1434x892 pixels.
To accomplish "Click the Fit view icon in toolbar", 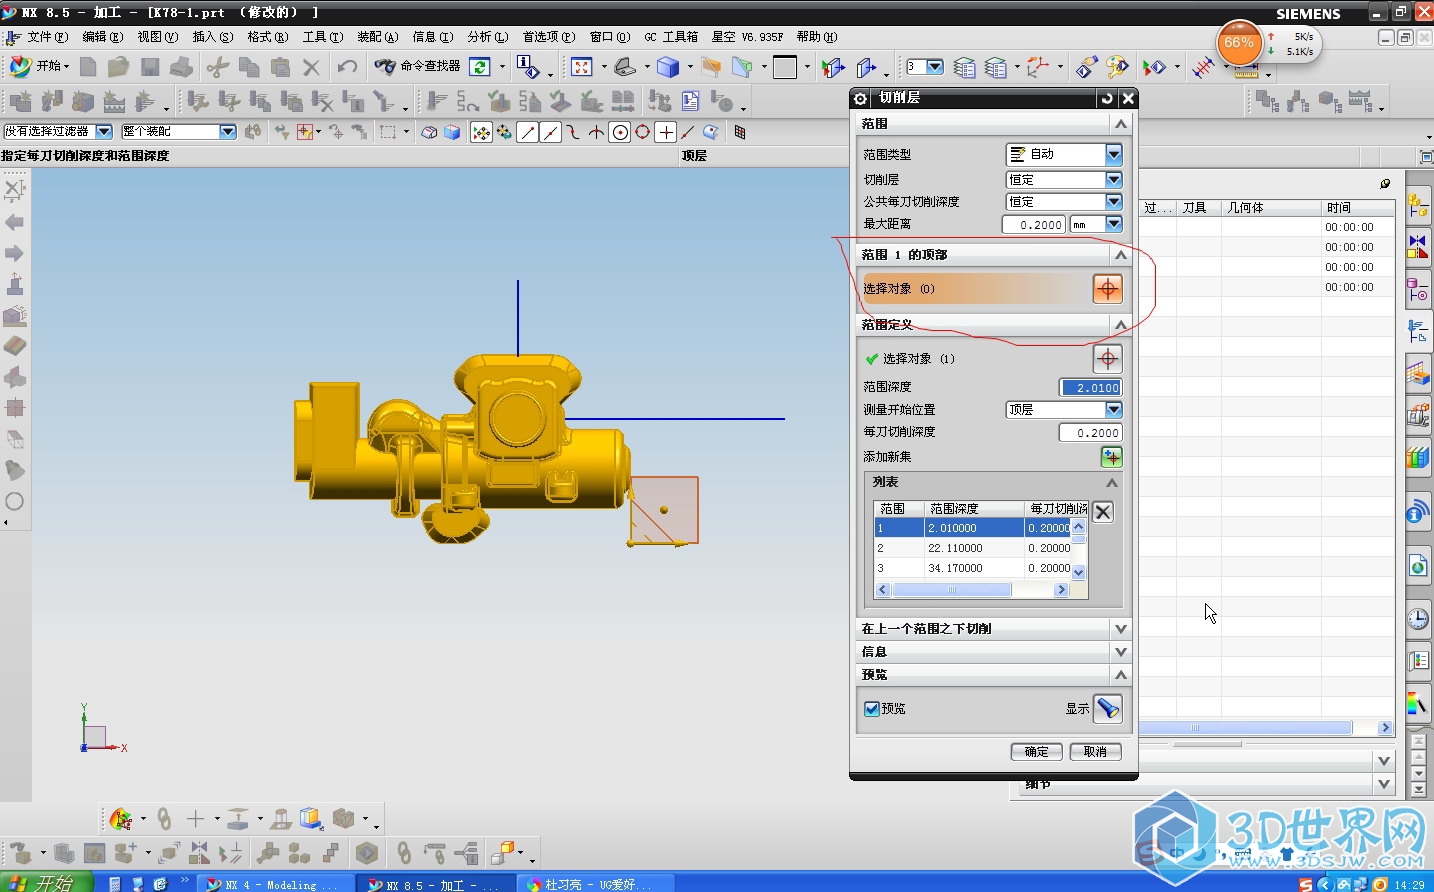I will tap(582, 67).
